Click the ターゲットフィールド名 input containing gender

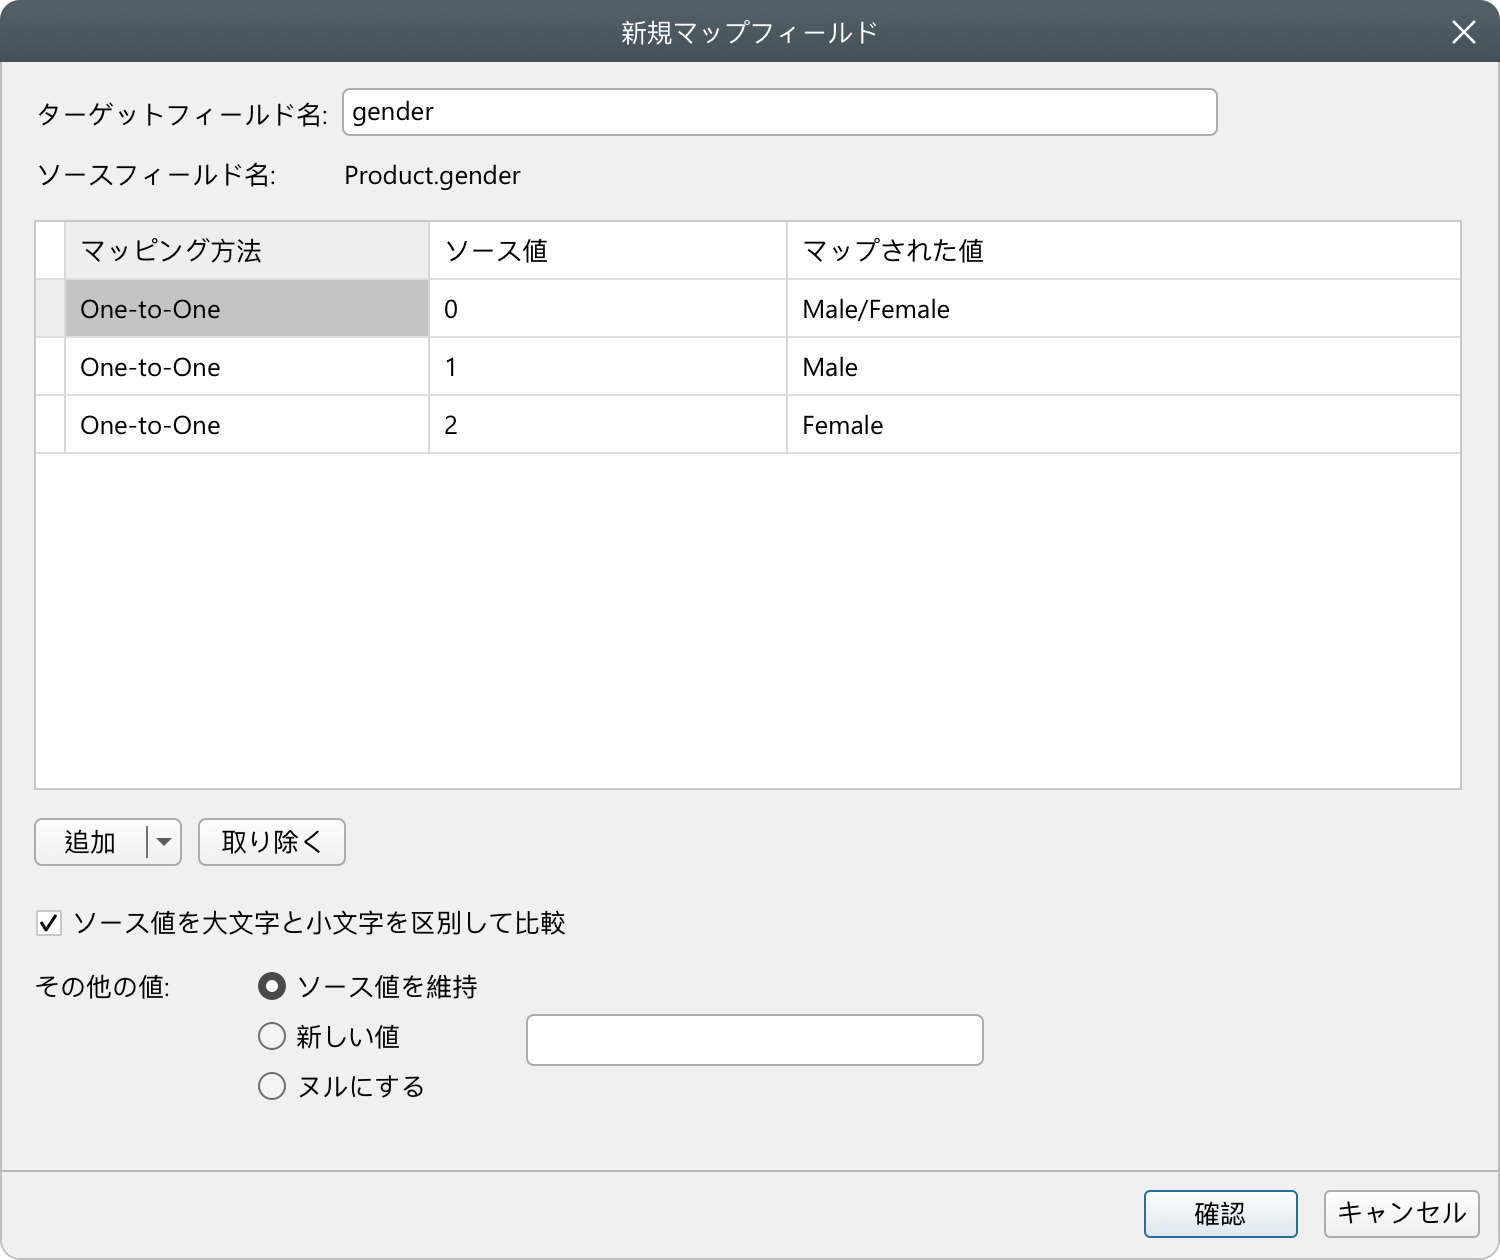coord(779,112)
